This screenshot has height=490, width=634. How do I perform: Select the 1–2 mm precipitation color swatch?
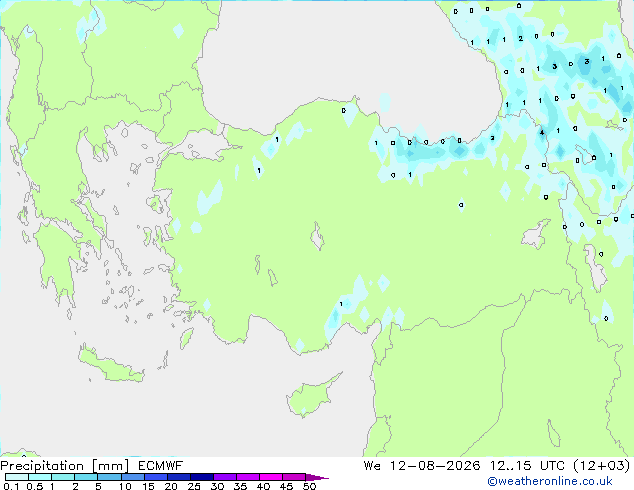click(x=63, y=477)
